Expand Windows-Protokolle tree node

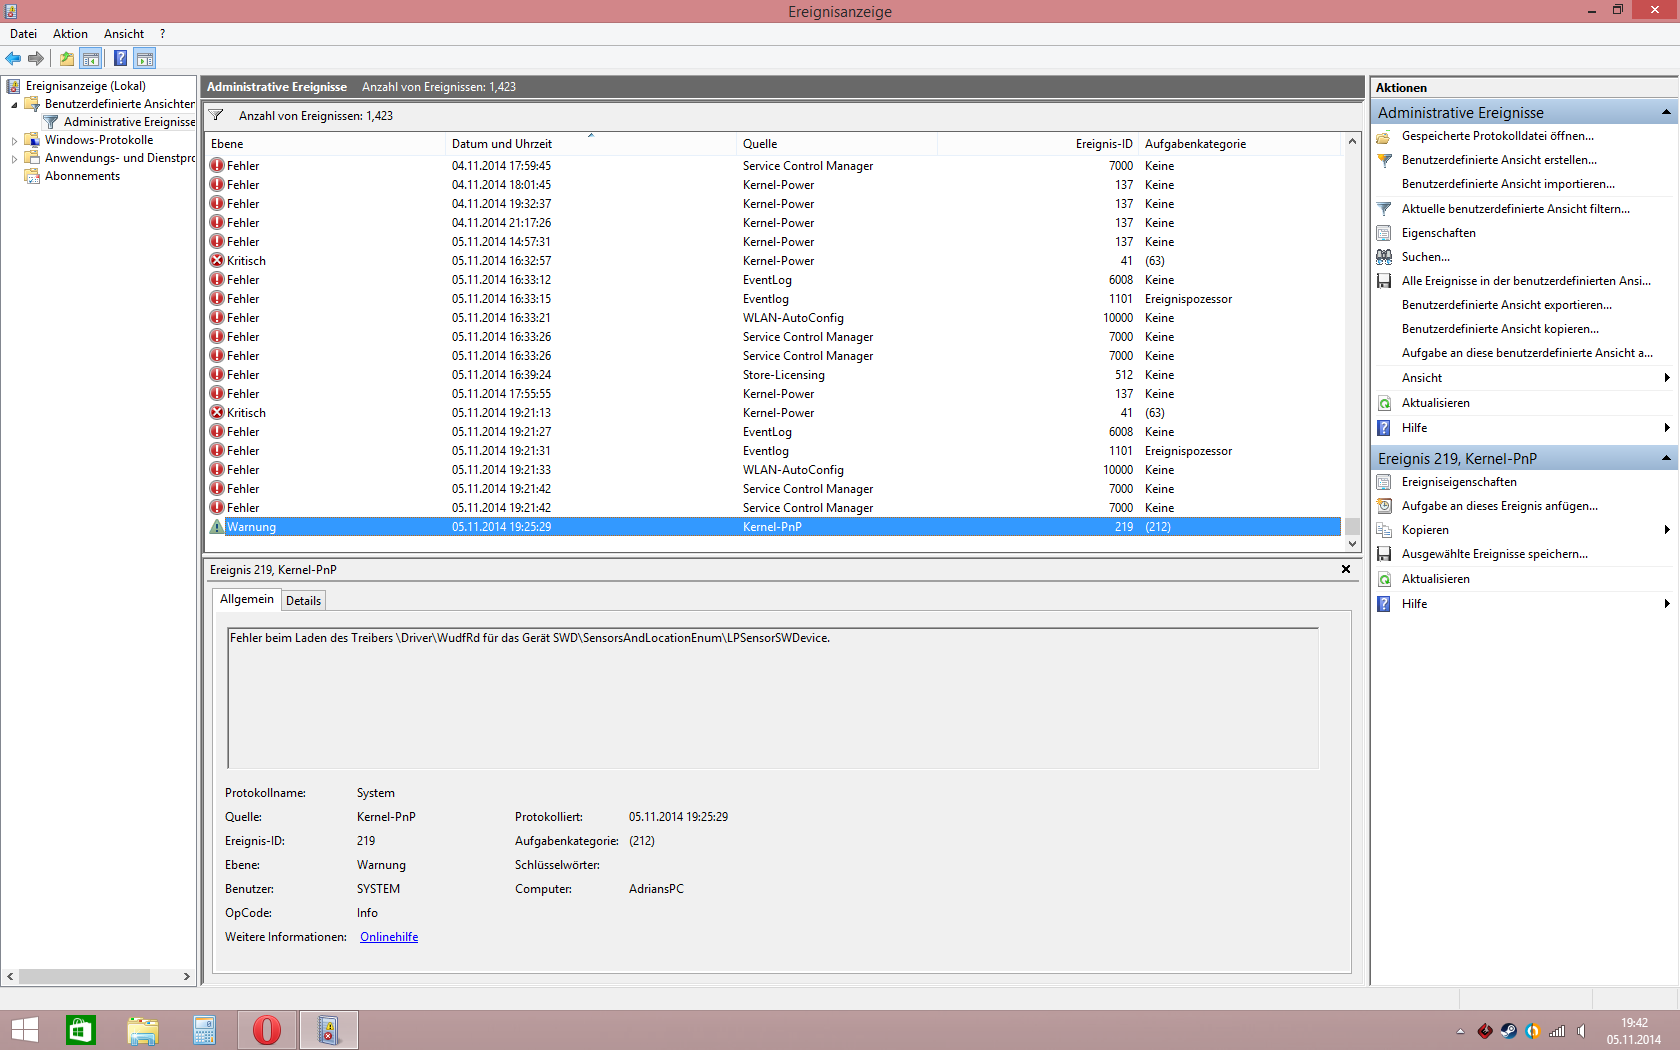point(14,140)
